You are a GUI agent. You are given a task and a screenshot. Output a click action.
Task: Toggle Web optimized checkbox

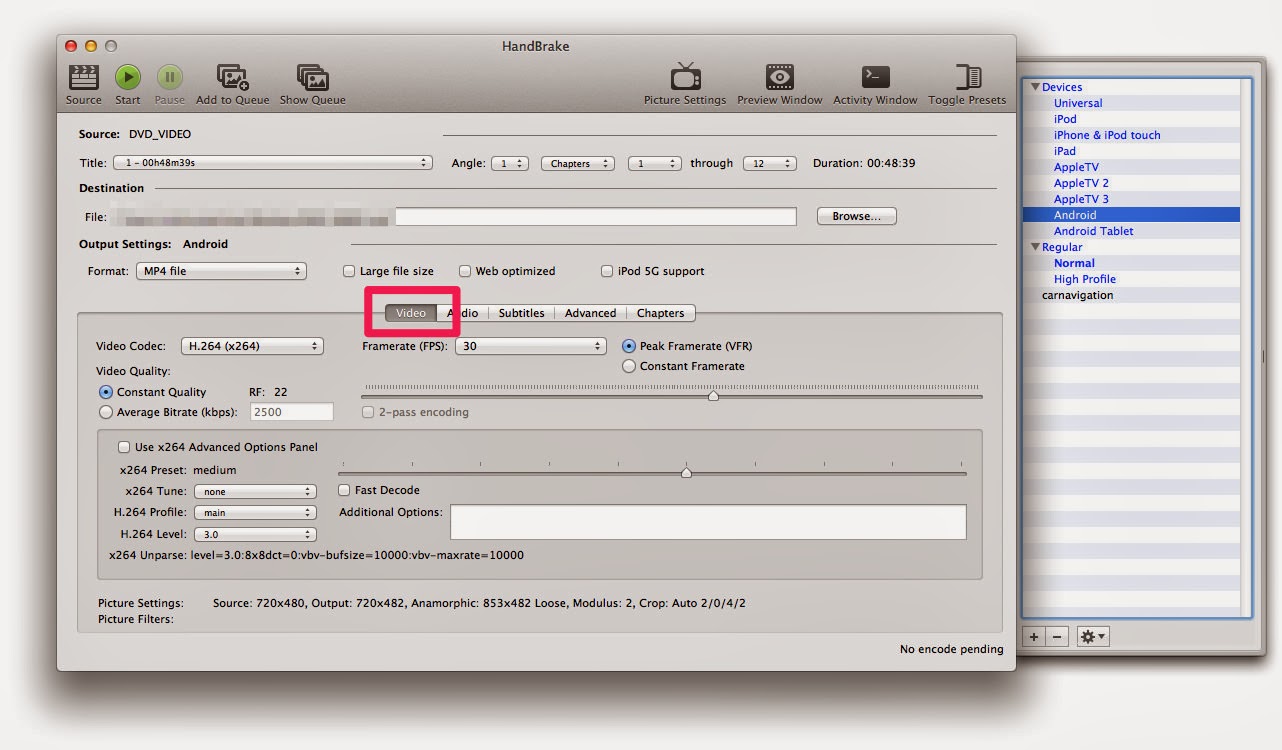[x=465, y=271]
